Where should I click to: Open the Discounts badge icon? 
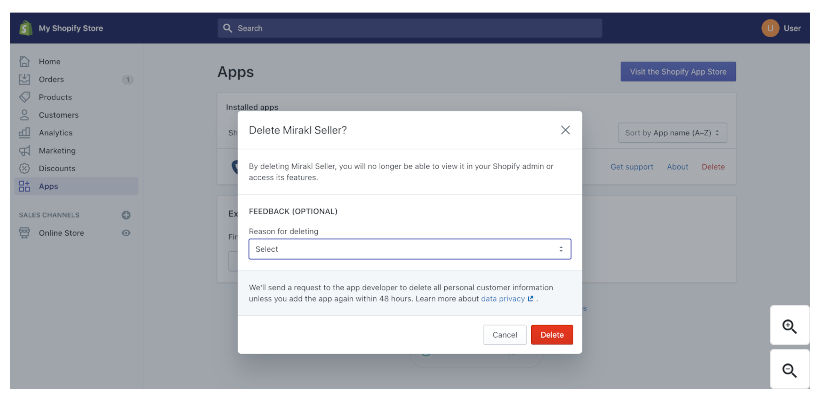pyautogui.click(x=25, y=168)
